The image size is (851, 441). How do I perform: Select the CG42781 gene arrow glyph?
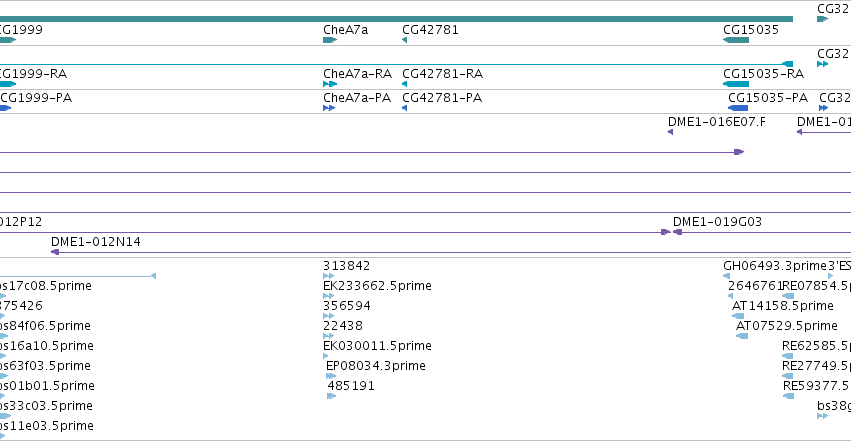click(404, 40)
